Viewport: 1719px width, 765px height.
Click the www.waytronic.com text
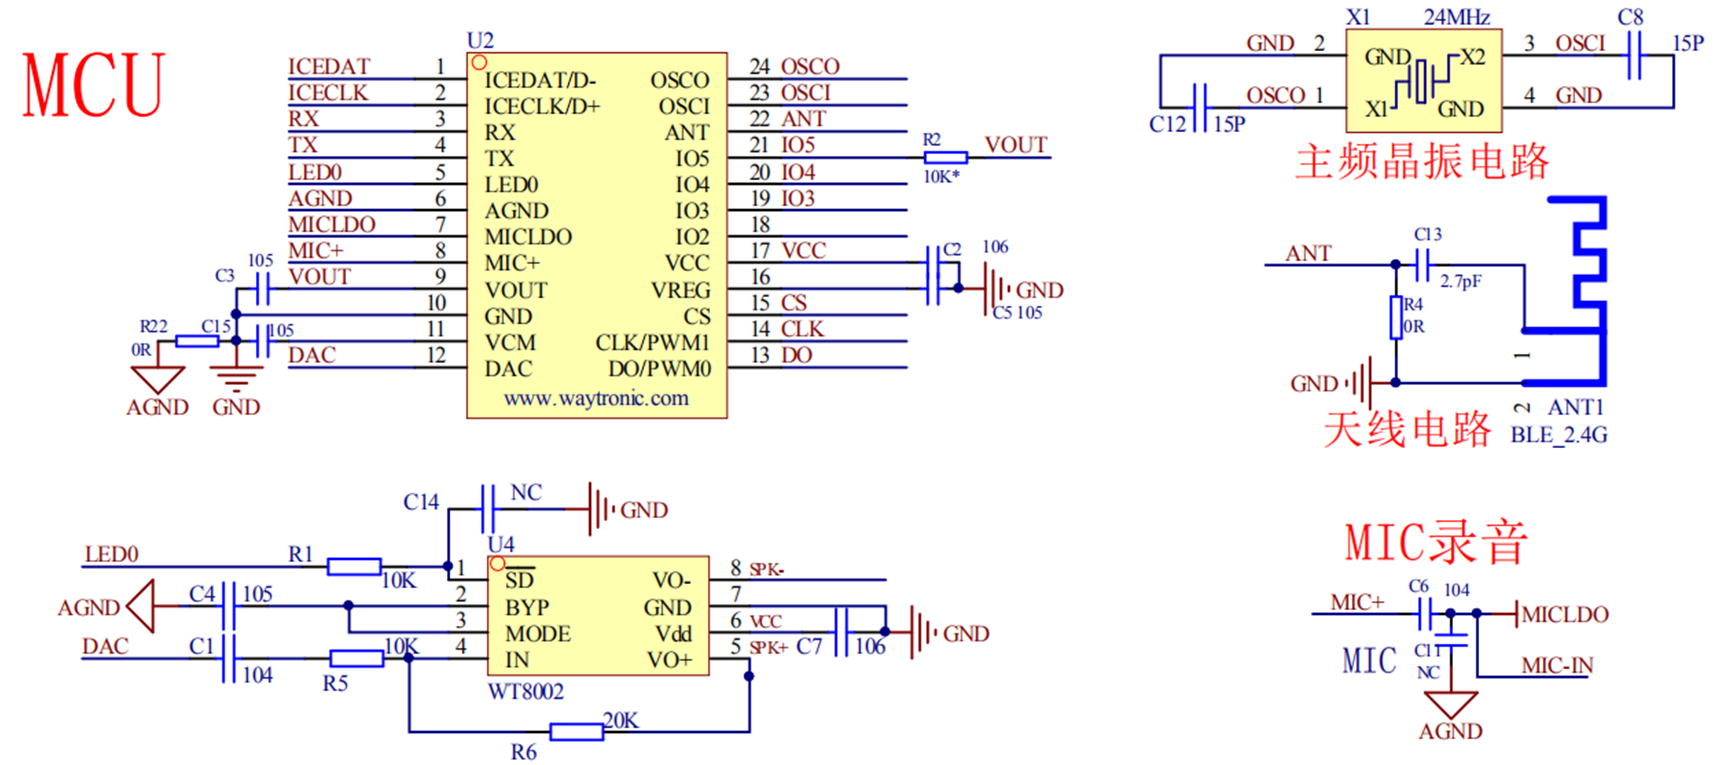pyautogui.click(x=596, y=398)
